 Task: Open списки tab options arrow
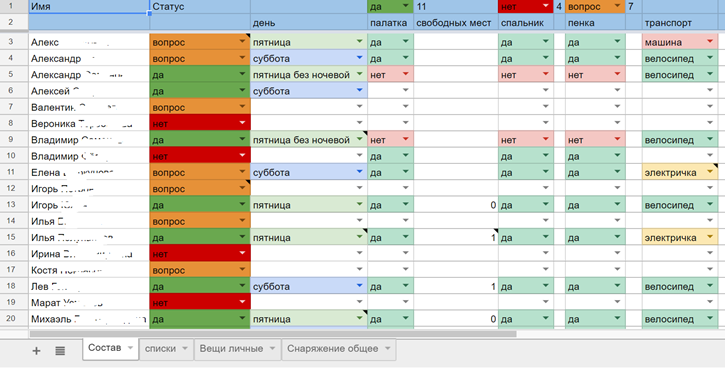click(x=184, y=349)
